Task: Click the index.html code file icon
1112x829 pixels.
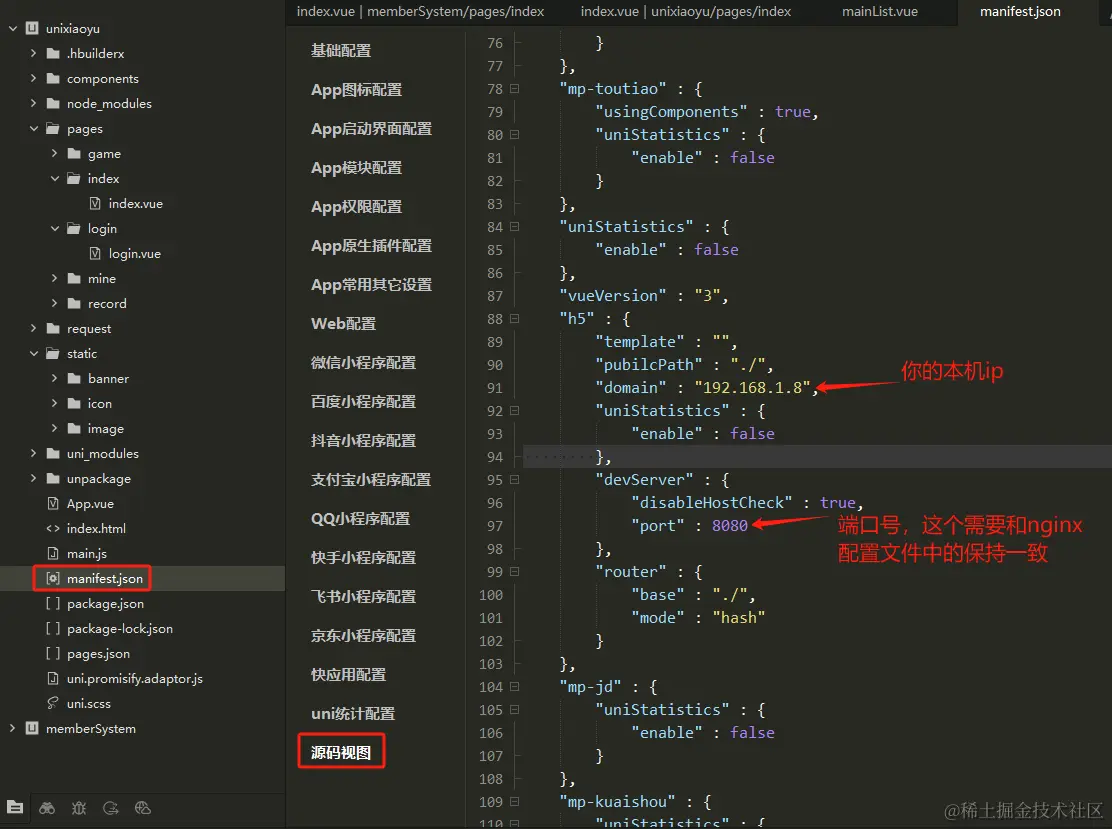Action: [x=52, y=528]
